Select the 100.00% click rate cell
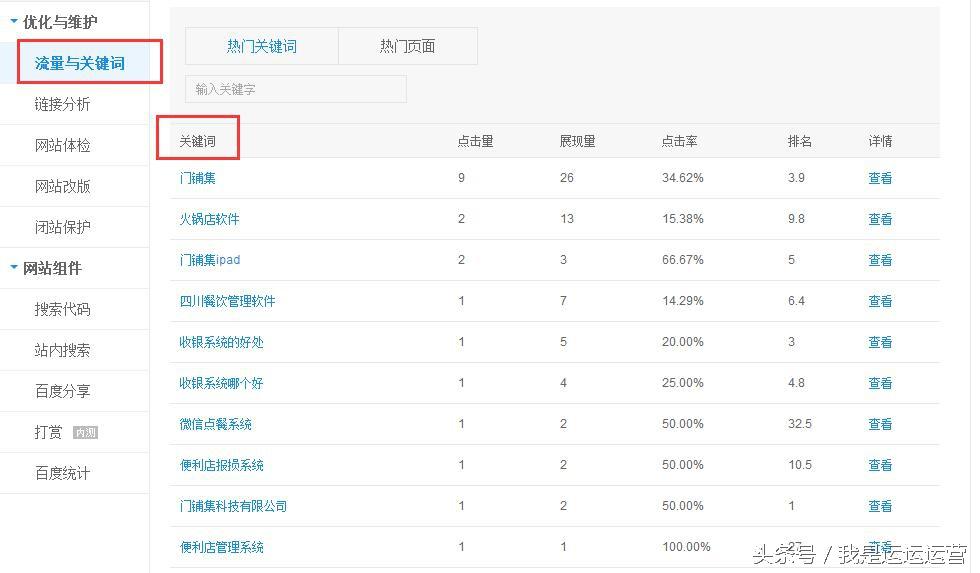This screenshot has height=573, width=980. (x=686, y=547)
